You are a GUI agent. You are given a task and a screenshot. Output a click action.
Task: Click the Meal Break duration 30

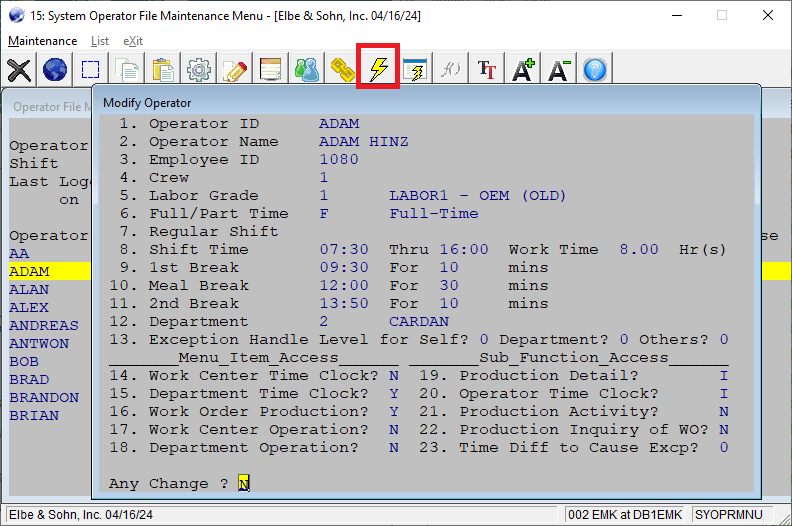coord(449,285)
